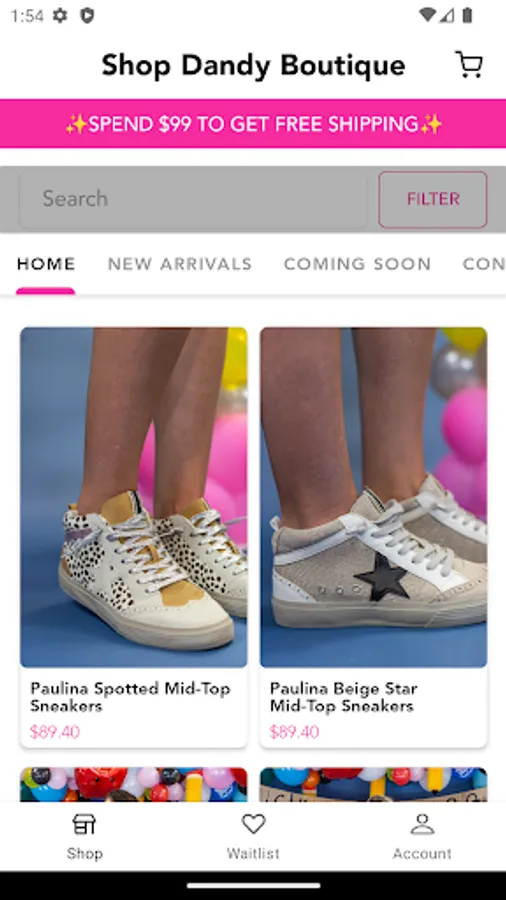Open the Waitlist heart icon

pyautogui.click(x=253, y=824)
